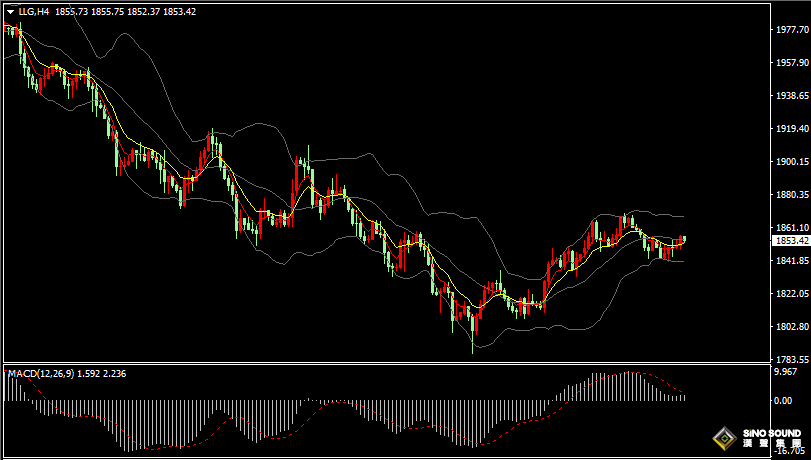Image resolution: width=811 pixels, height=460 pixels.
Task: Select the MACD(12,26,9) indicator label
Action: coord(41,374)
